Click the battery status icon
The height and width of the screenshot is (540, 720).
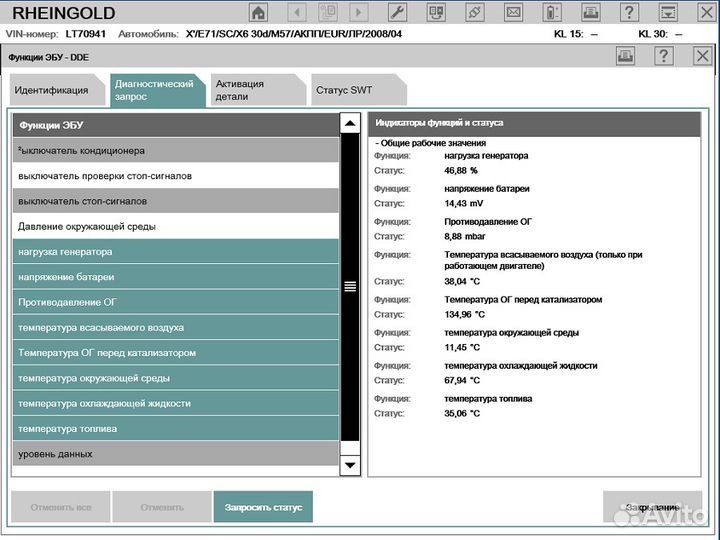point(552,12)
